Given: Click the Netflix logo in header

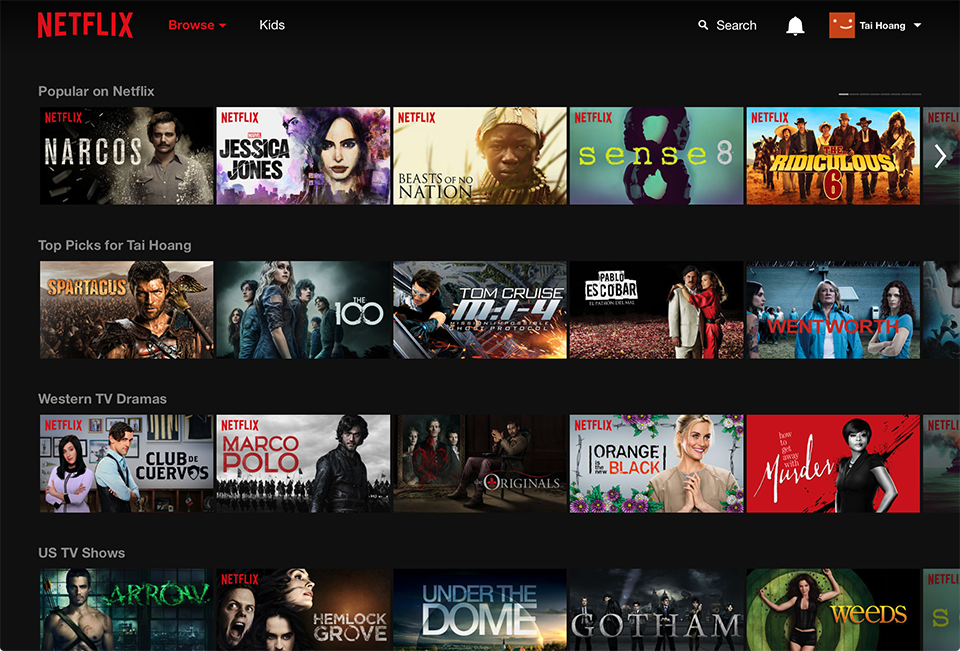Looking at the screenshot, I should [x=85, y=25].
